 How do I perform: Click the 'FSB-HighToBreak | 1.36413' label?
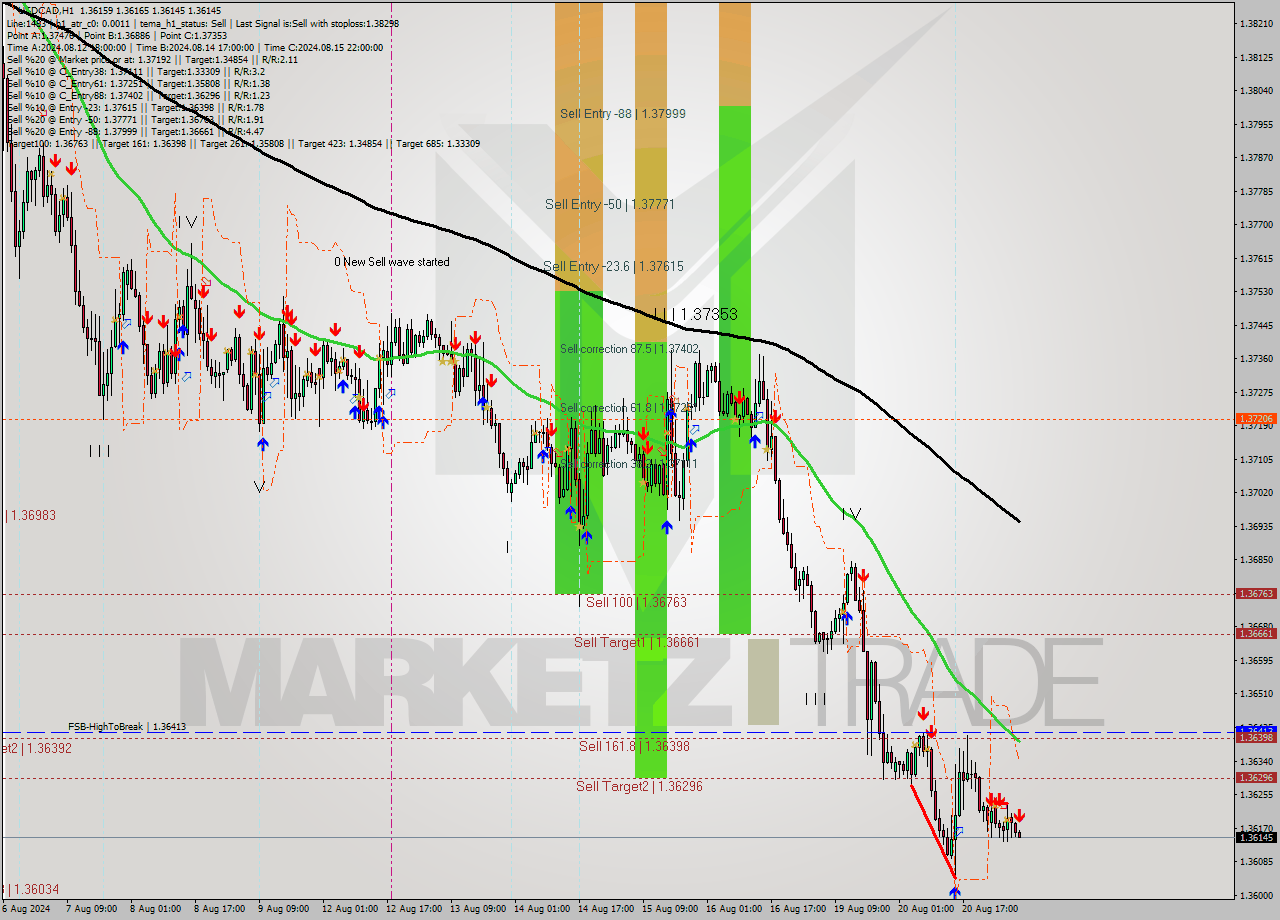click(x=127, y=727)
